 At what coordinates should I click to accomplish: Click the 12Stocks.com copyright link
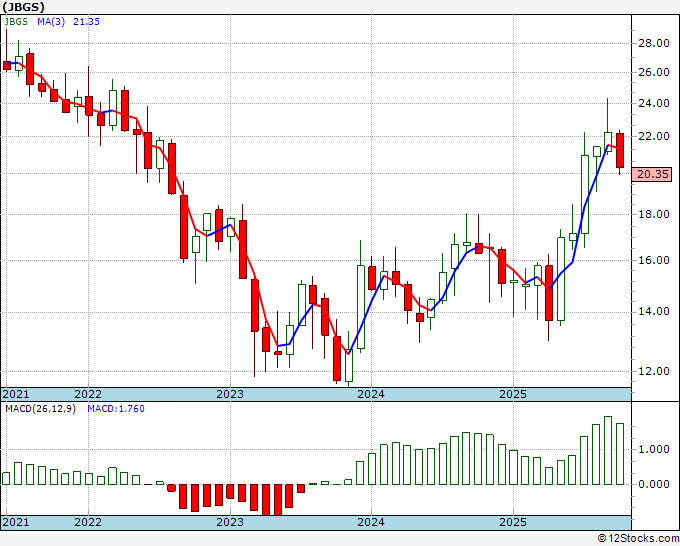(638, 539)
